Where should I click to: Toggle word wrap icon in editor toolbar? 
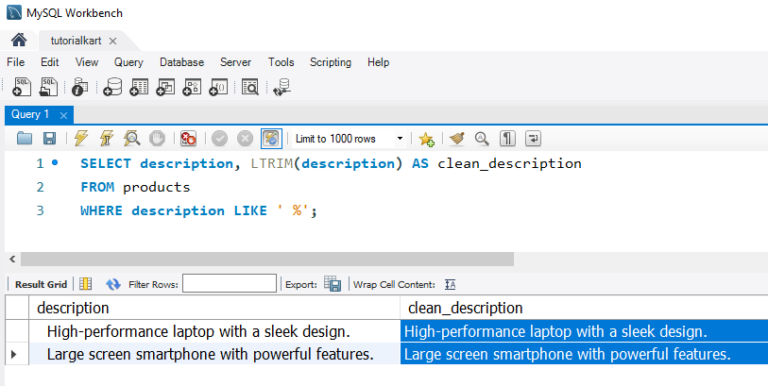coord(533,139)
